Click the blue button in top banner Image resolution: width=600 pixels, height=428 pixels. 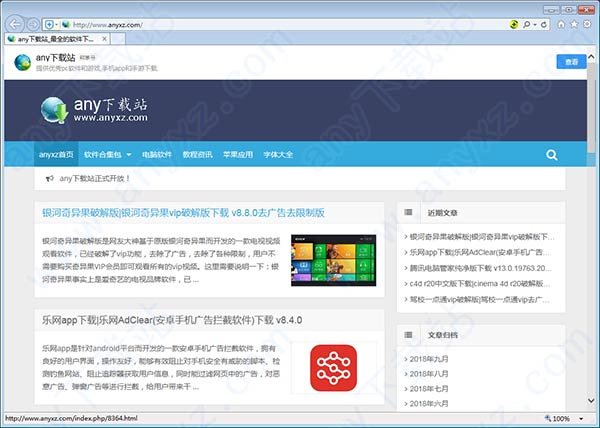(571, 62)
